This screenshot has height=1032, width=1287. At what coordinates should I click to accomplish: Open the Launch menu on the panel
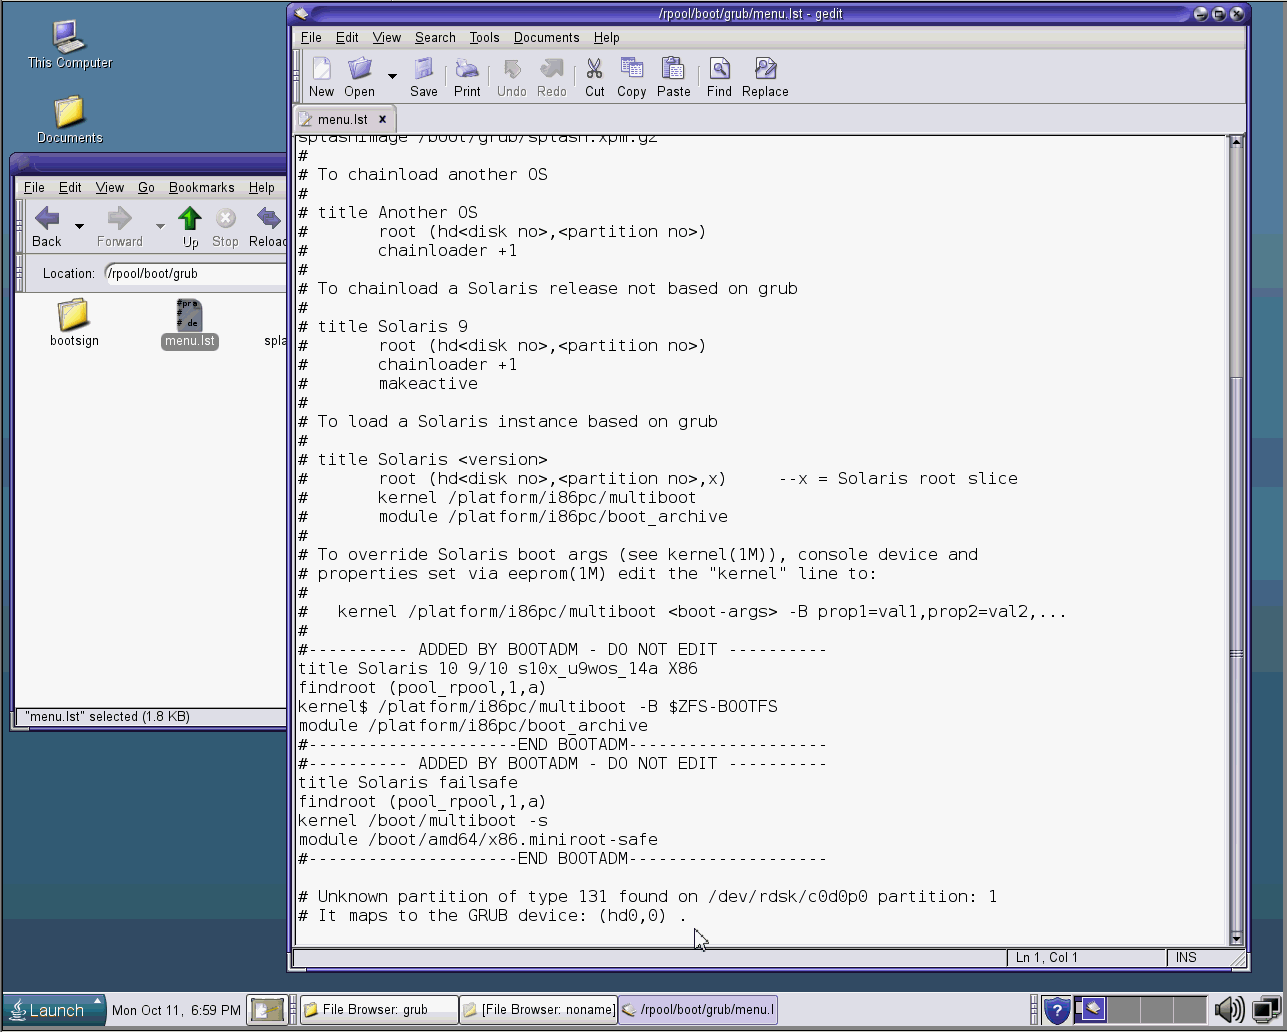tap(54, 1010)
